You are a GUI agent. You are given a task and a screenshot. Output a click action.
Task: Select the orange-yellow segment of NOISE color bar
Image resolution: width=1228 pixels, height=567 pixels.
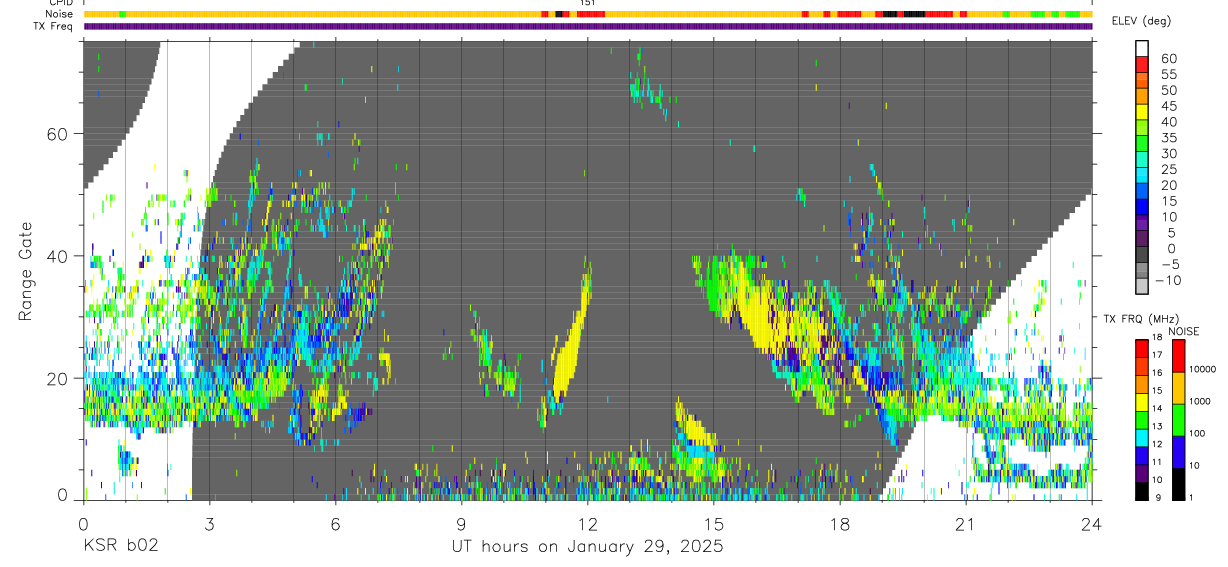click(x=1178, y=388)
